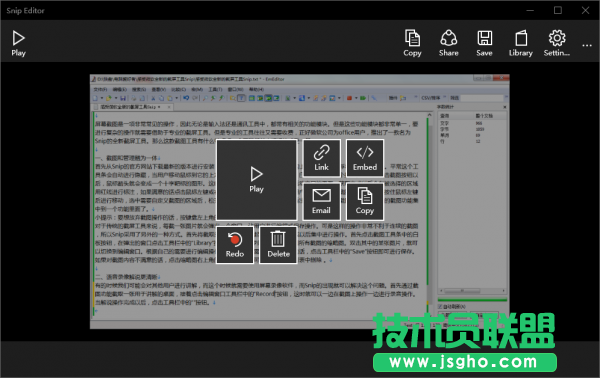Image resolution: width=600 pixels, height=378 pixels.
Task: Copy the snip using toolbar Copy icon
Action: coord(412,43)
